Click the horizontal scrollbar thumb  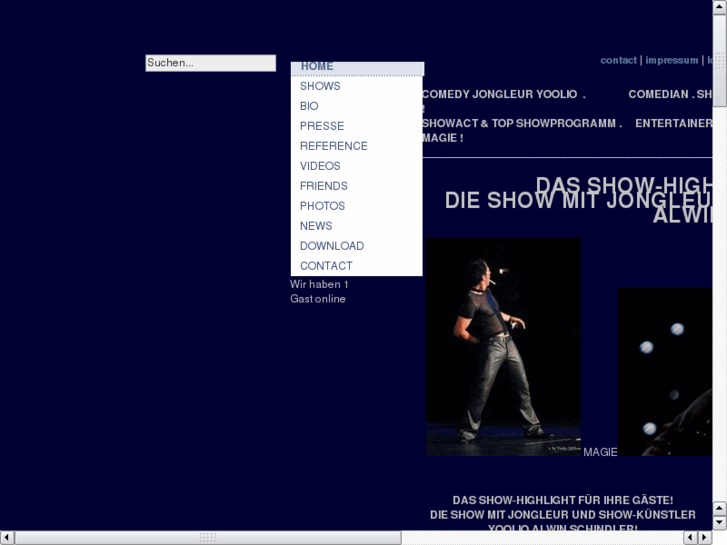pos(208,538)
